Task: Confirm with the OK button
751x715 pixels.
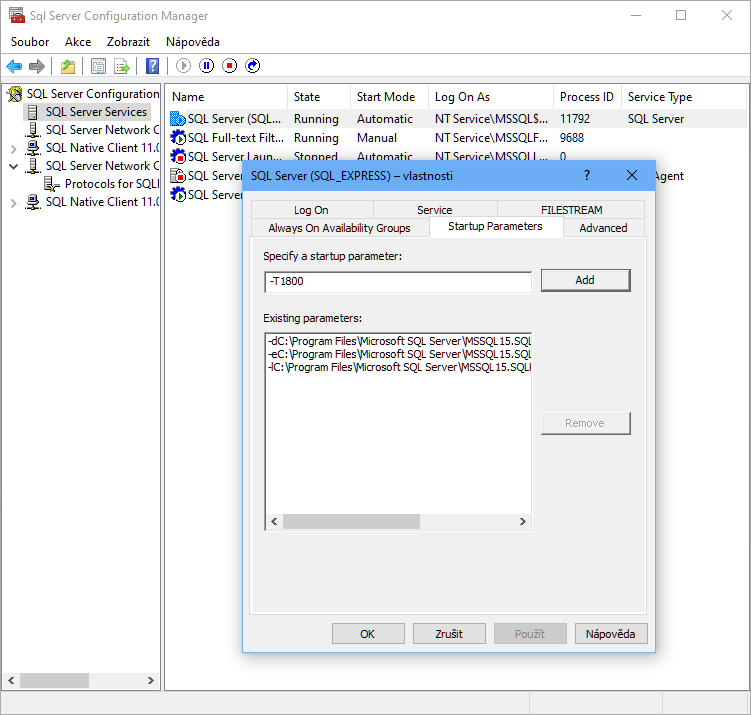Action: pyautogui.click(x=368, y=634)
